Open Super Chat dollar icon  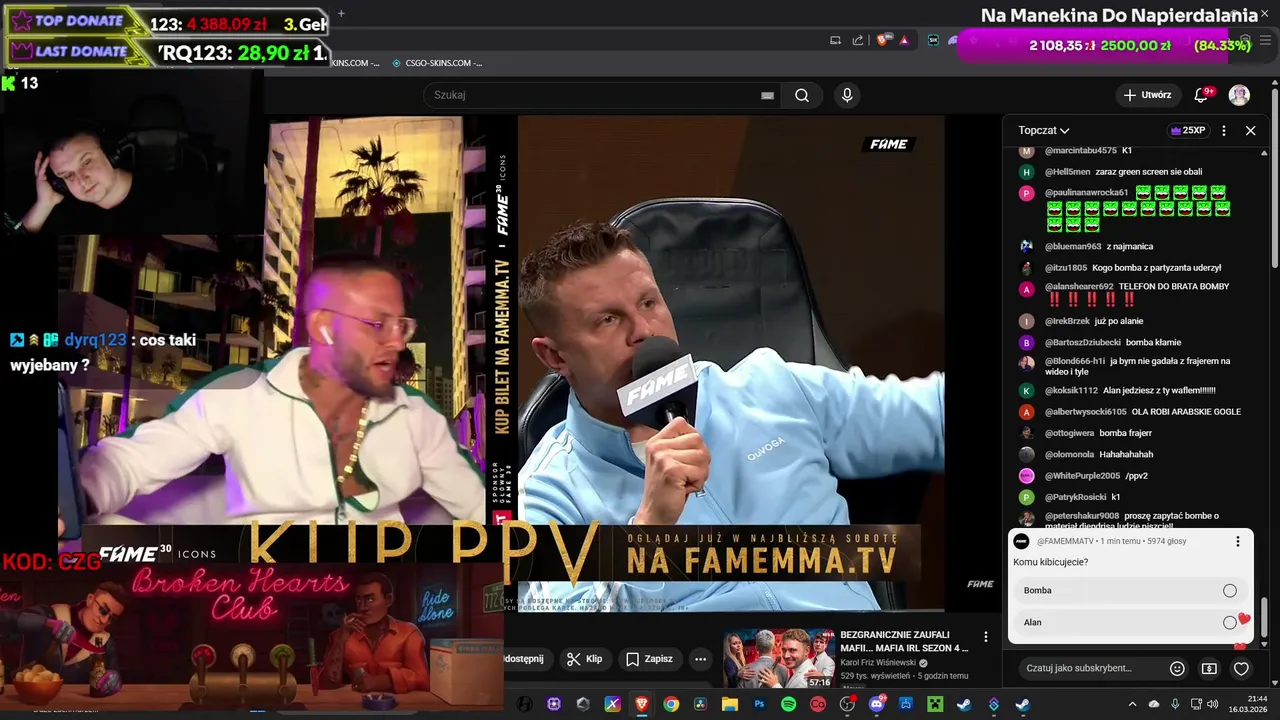click(x=1209, y=668)
